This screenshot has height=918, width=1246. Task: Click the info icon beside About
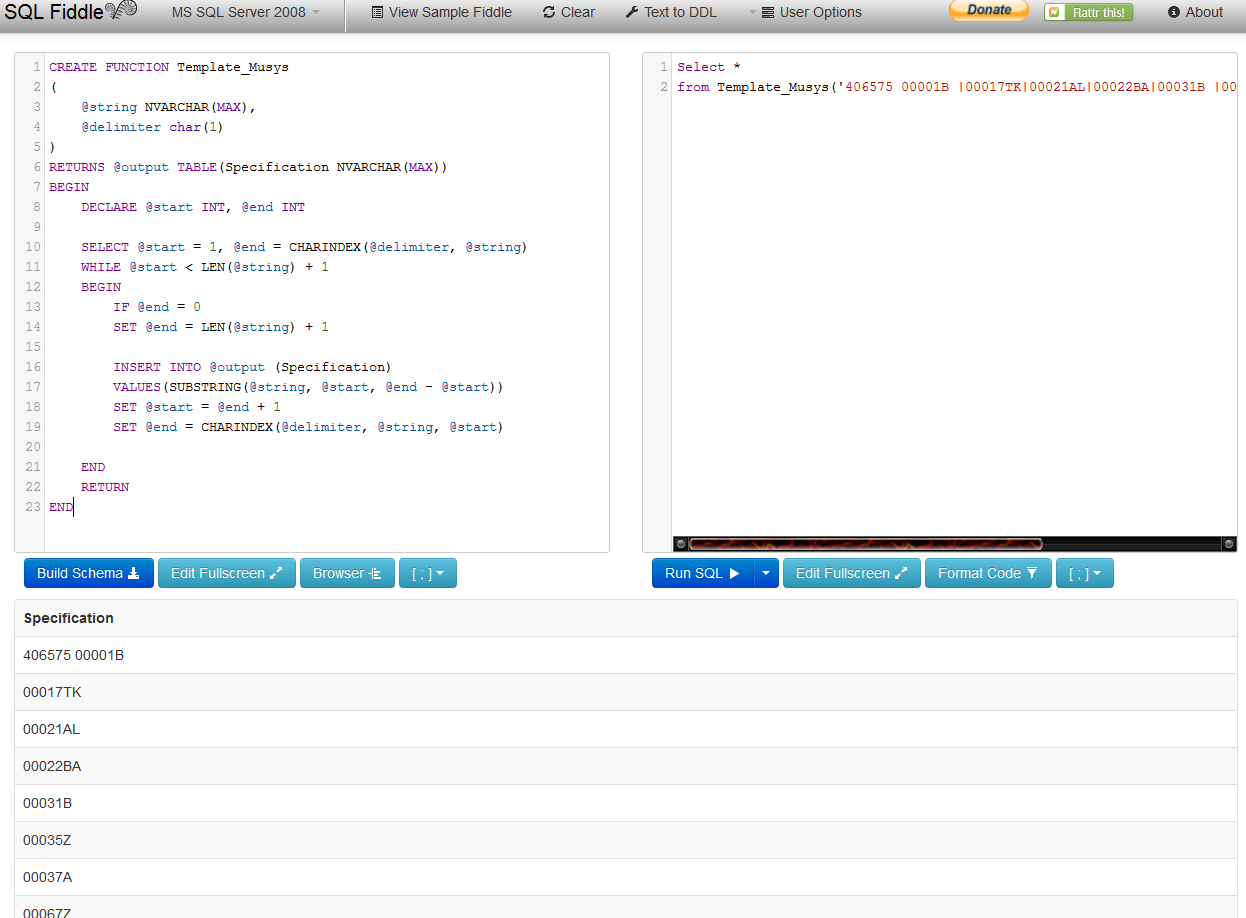1174,12
